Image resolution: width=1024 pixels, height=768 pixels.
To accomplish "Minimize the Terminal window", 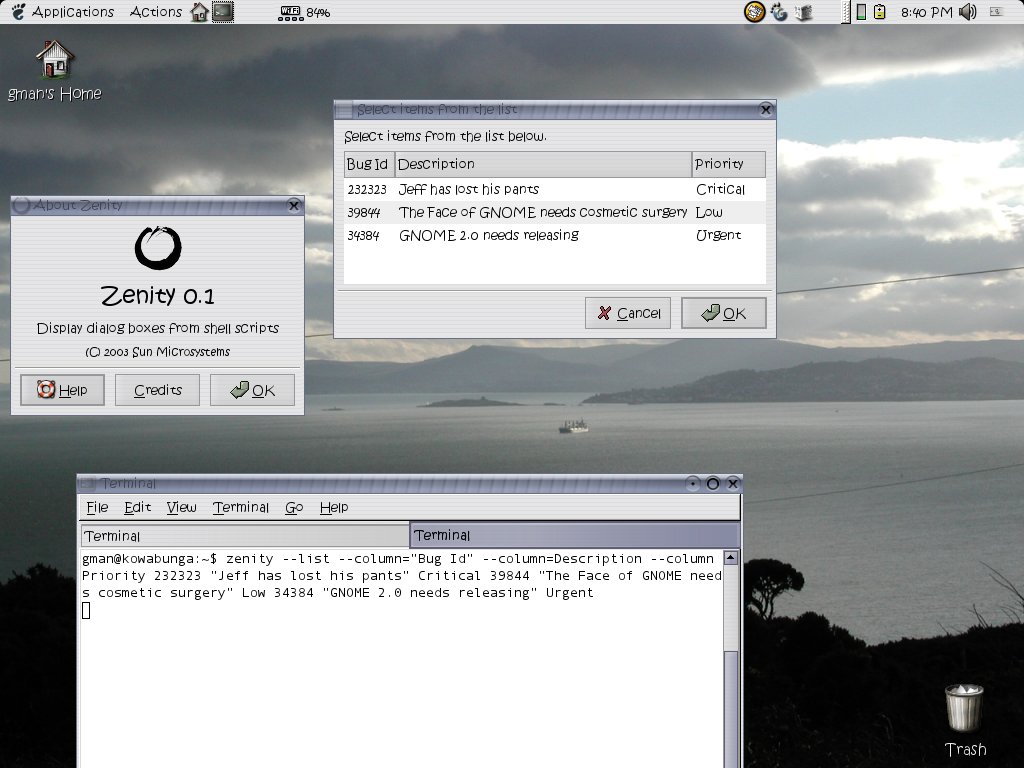I will [x=692, y=484].
